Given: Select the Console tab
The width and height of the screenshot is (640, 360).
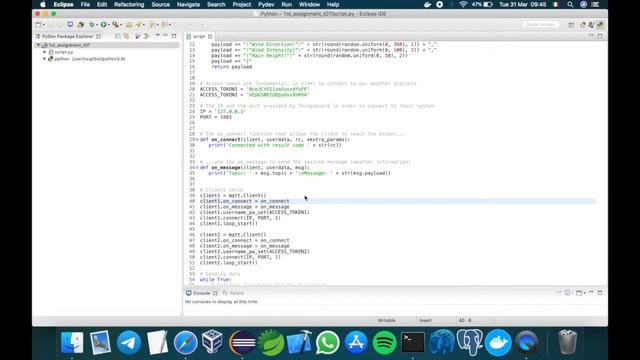Looking at the screenshot, I should (201, 293).
